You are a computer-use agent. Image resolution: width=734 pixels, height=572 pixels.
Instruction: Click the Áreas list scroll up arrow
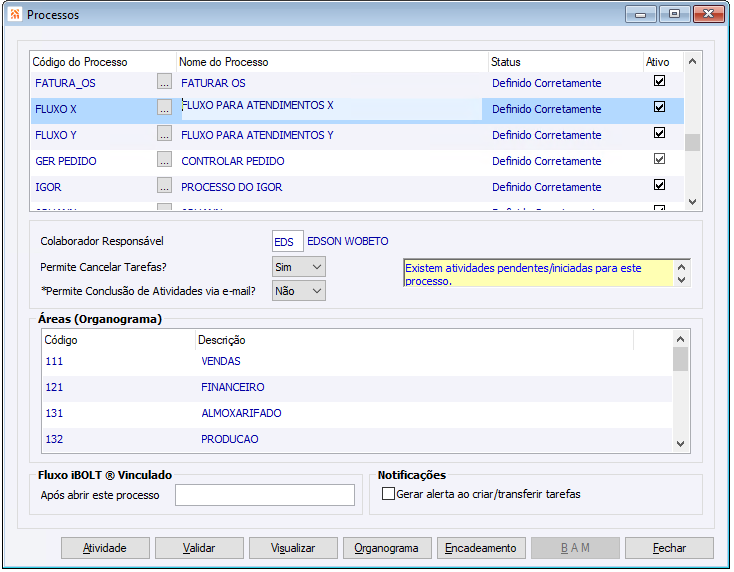680,339
